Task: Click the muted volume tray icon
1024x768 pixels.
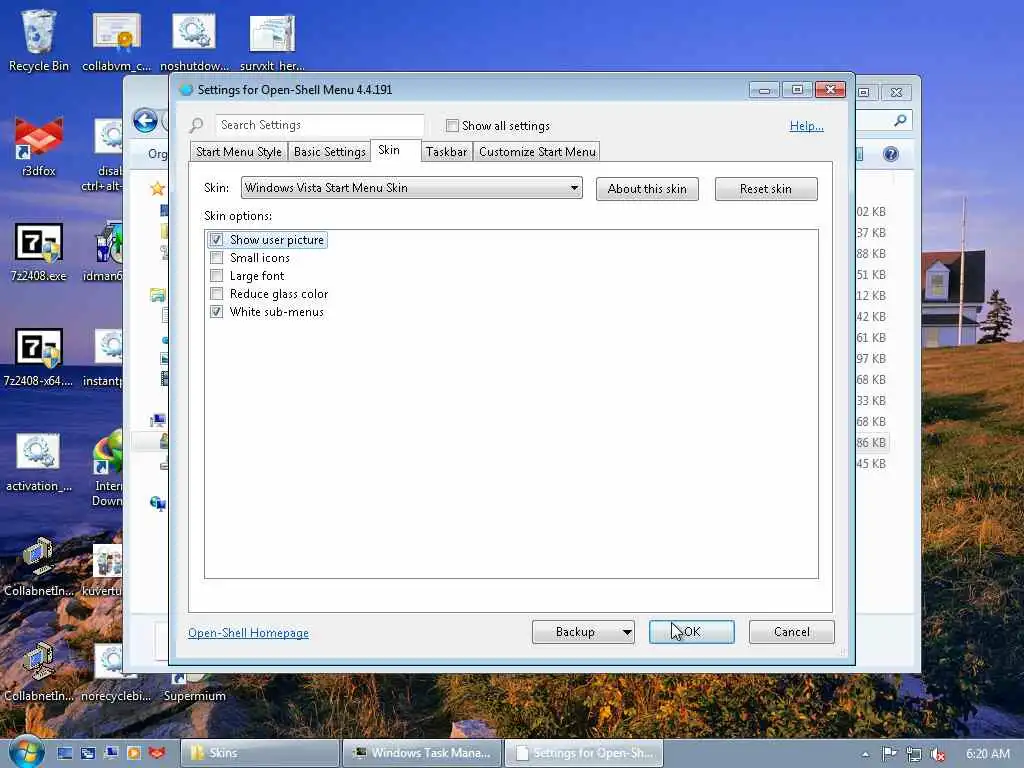Action: point(938,754)
